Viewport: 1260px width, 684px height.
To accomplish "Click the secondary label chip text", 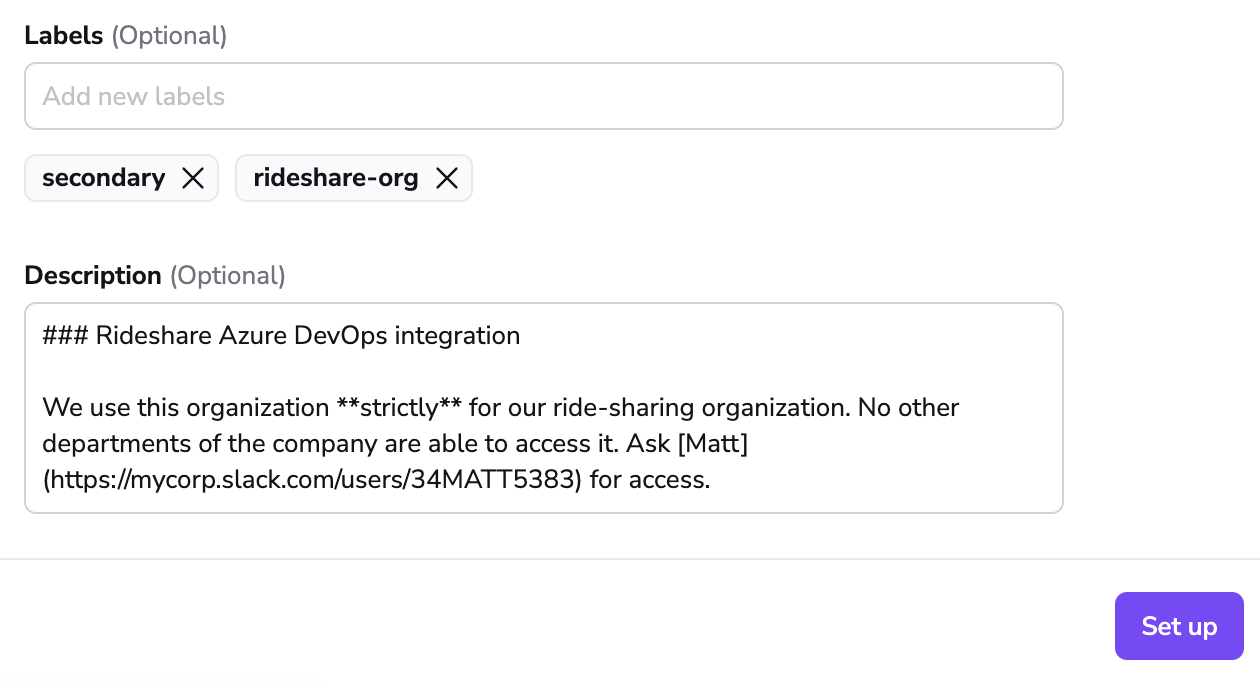I will pos(103,178).
